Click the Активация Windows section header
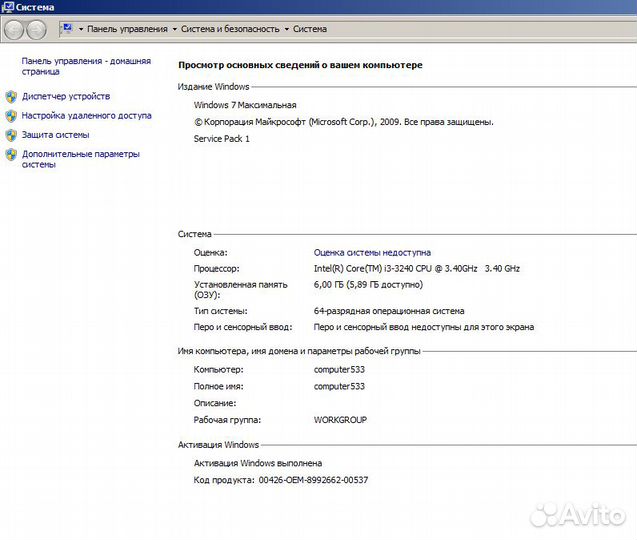Viewport: 637px width, 540px height. coord(218,445)
